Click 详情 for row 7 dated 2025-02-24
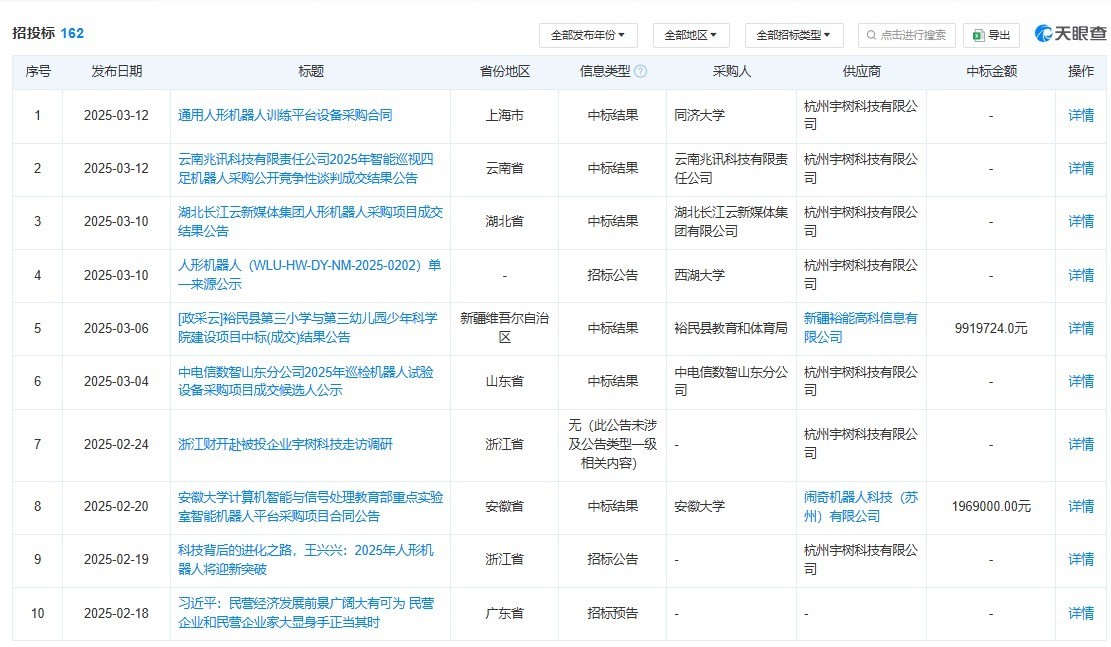 tap(1081, 444)
